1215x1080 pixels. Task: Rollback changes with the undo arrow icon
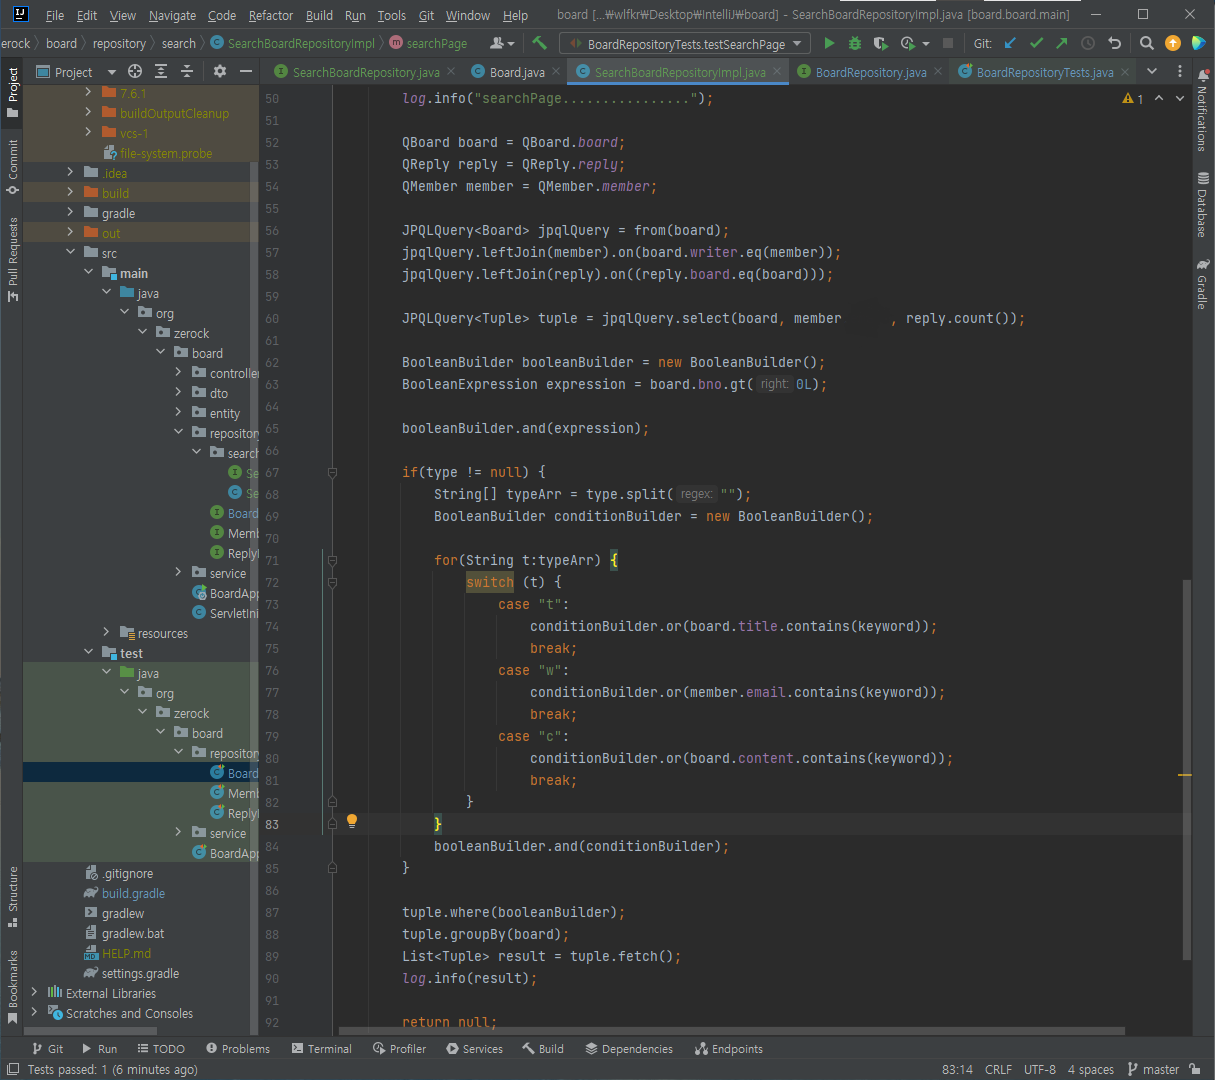[1115, 43]
